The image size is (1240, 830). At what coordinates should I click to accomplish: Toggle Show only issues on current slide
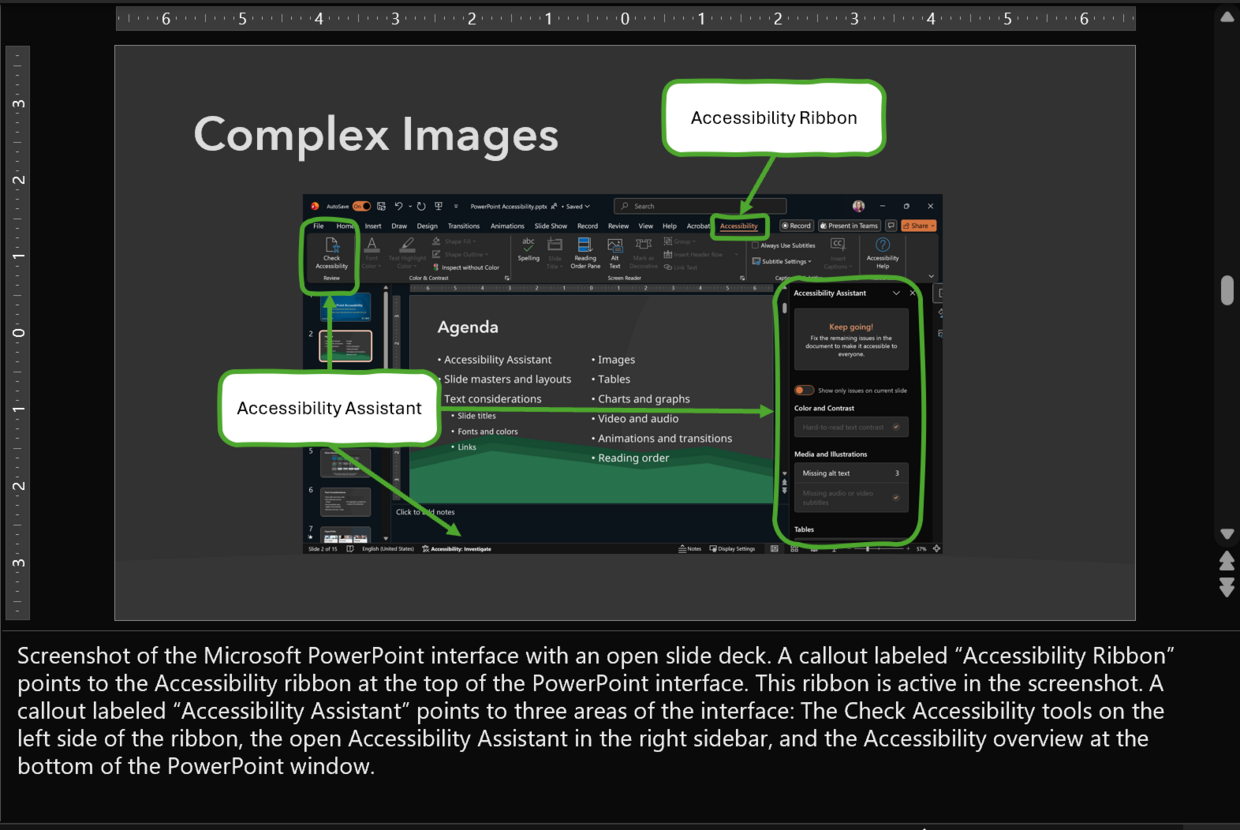(803, 390)
